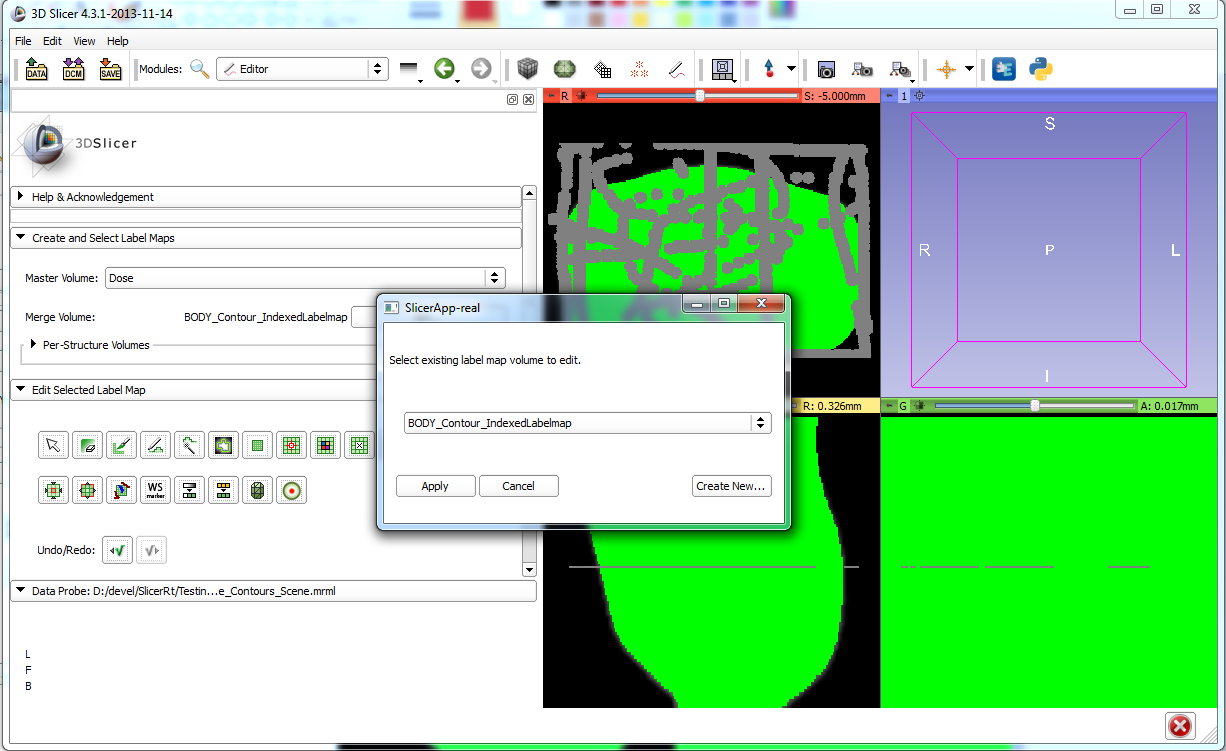Open the File menu

[x=23, y=41]
